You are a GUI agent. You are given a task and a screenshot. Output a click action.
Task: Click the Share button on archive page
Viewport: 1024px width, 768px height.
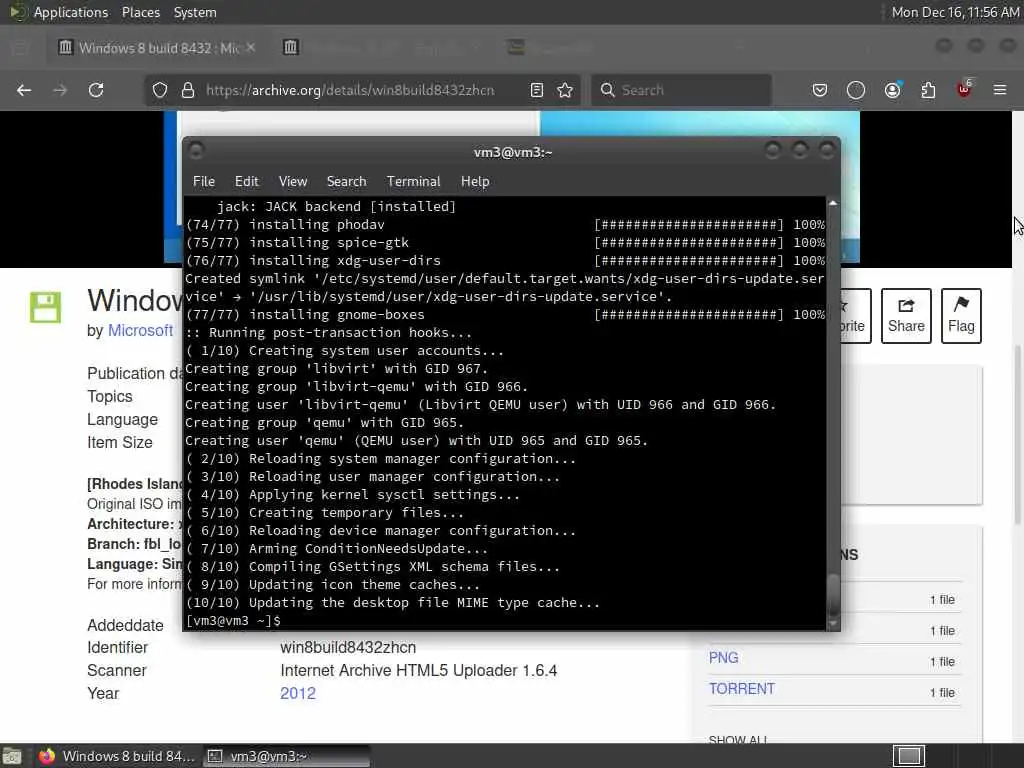coord(906,315)
